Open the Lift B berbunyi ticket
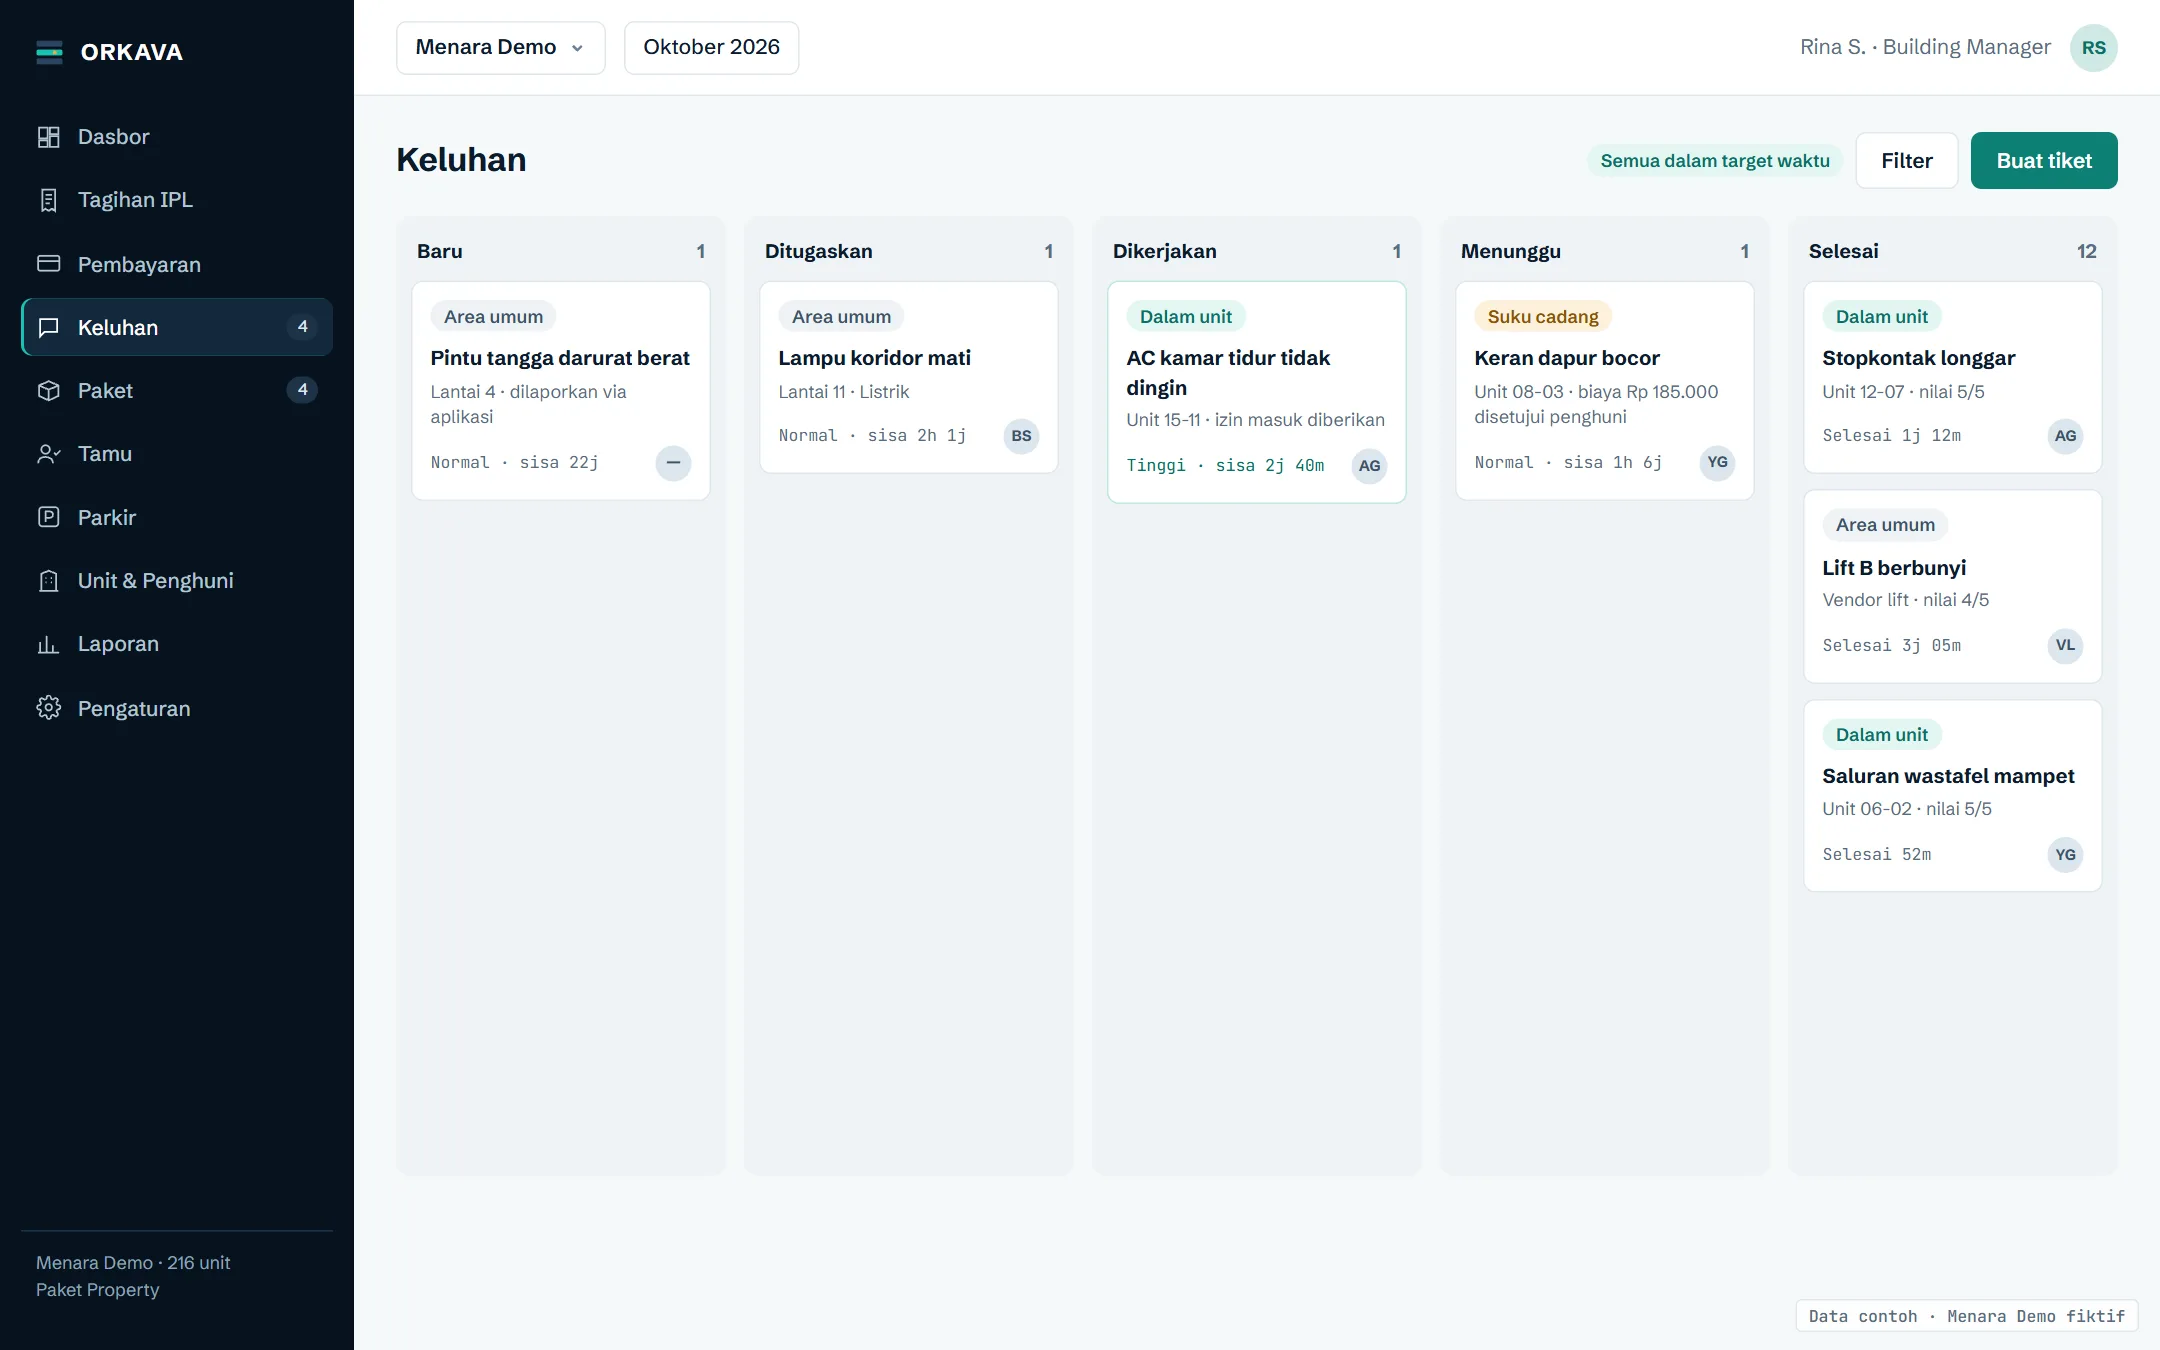Screen dimensions: 2160x1350 click(1952, 587)
